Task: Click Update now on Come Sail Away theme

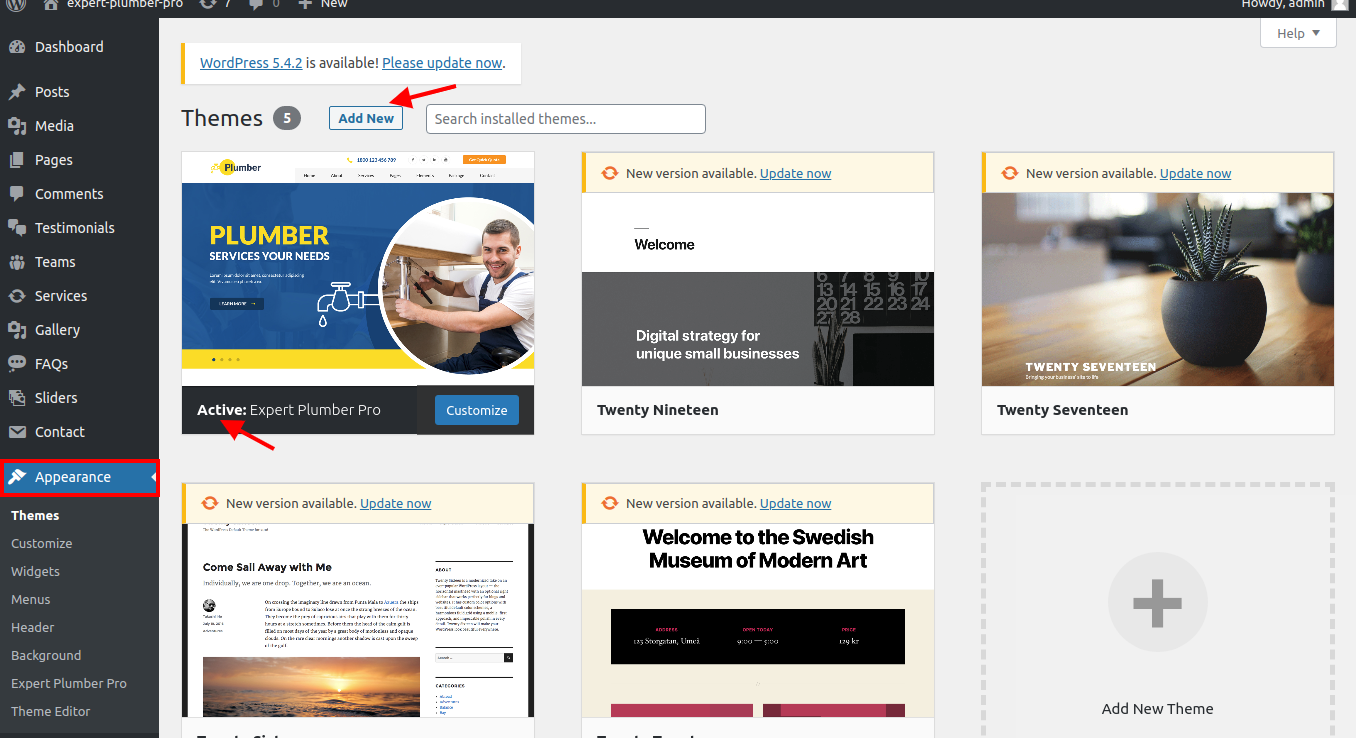Action: 395,503
